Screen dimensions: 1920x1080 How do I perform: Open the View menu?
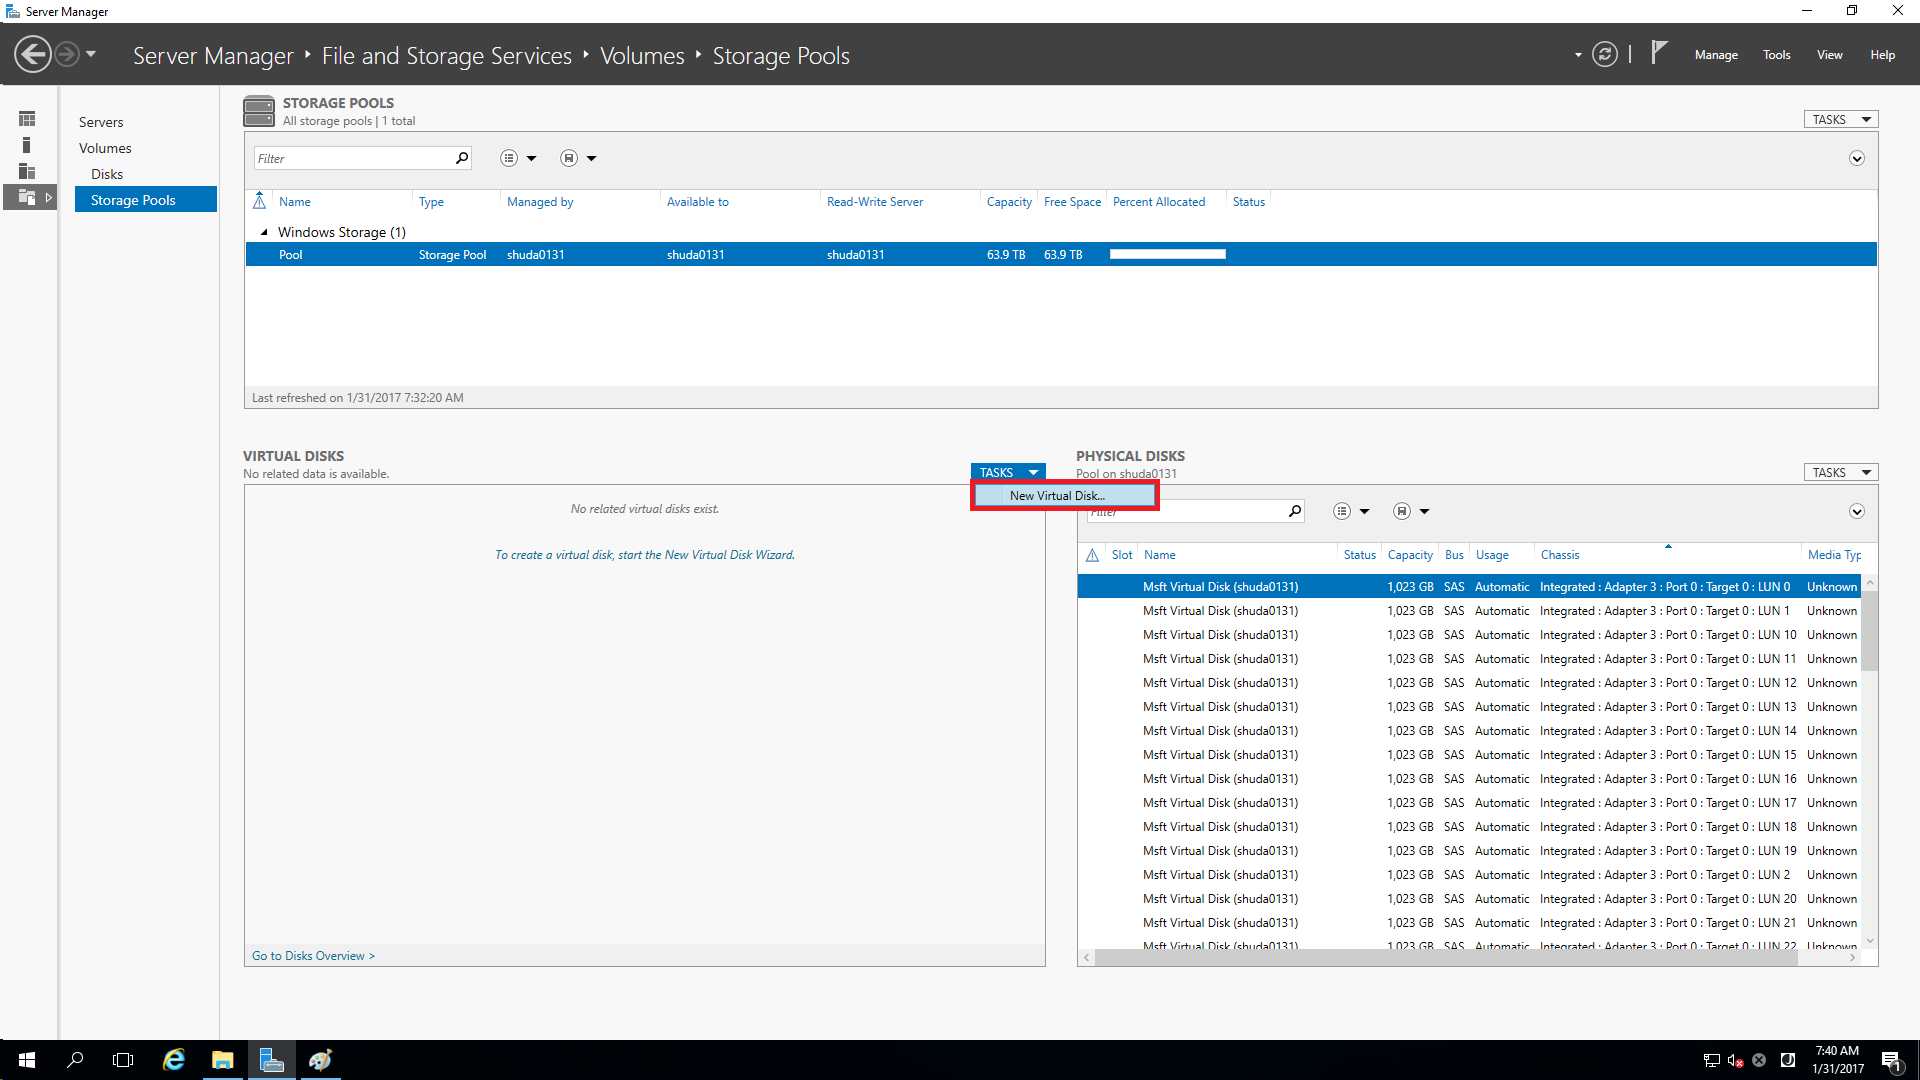click(1830, 55)
